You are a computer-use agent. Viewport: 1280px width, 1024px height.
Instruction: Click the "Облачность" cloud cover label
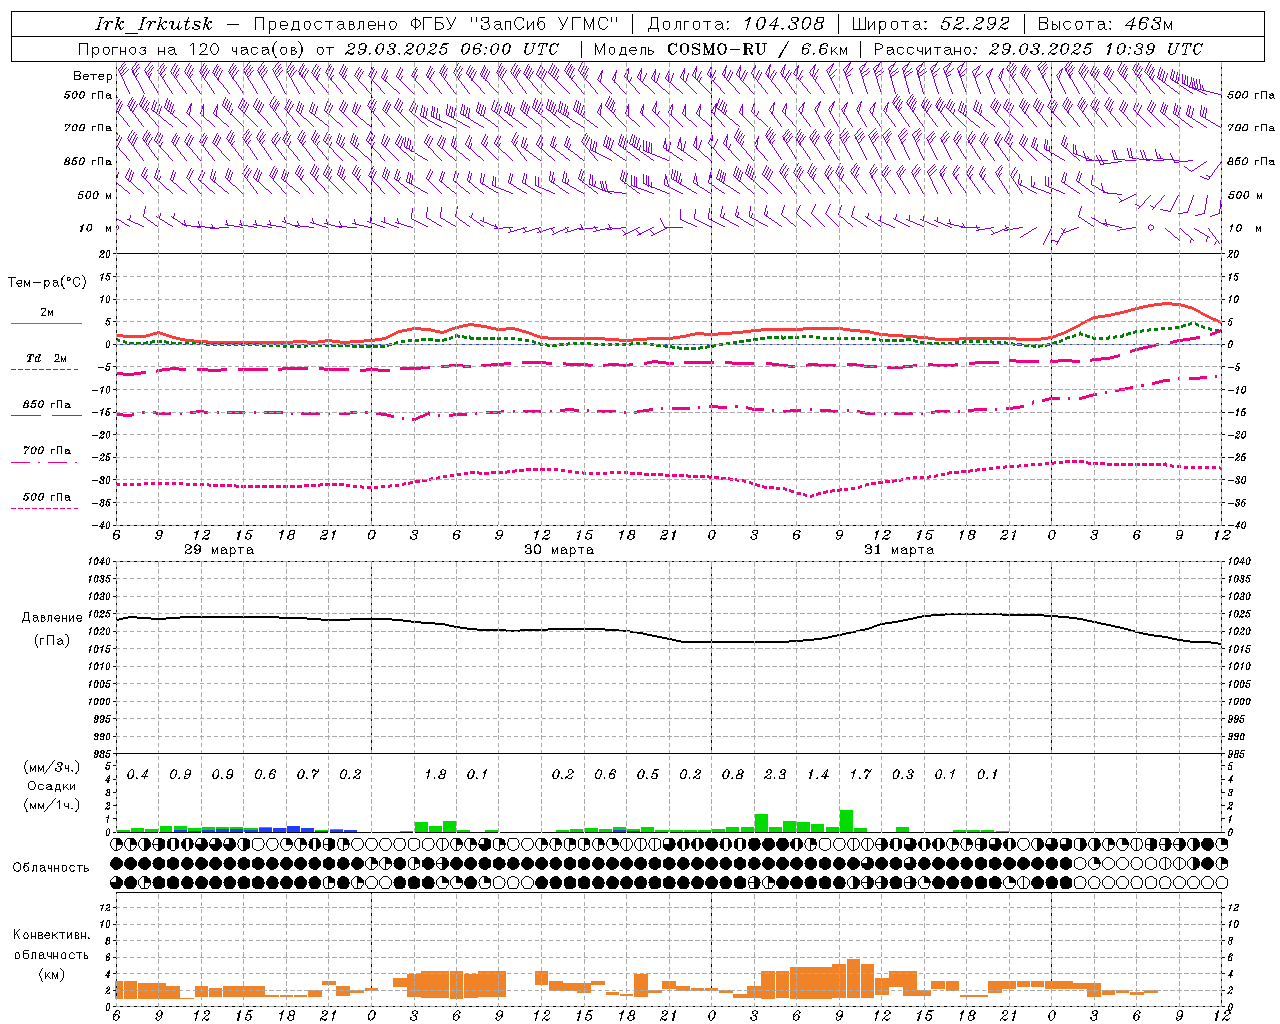coord(51,867)
